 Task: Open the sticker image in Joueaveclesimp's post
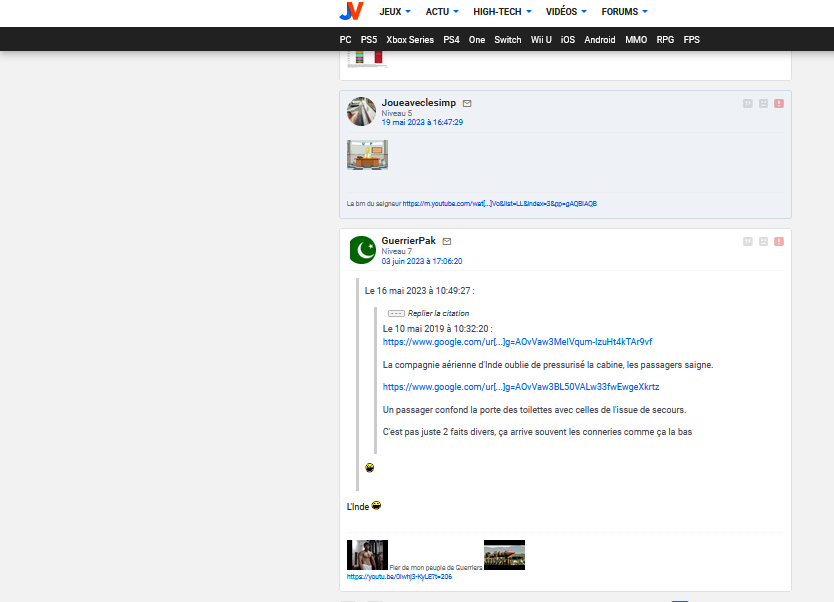[x=368, y=155]
